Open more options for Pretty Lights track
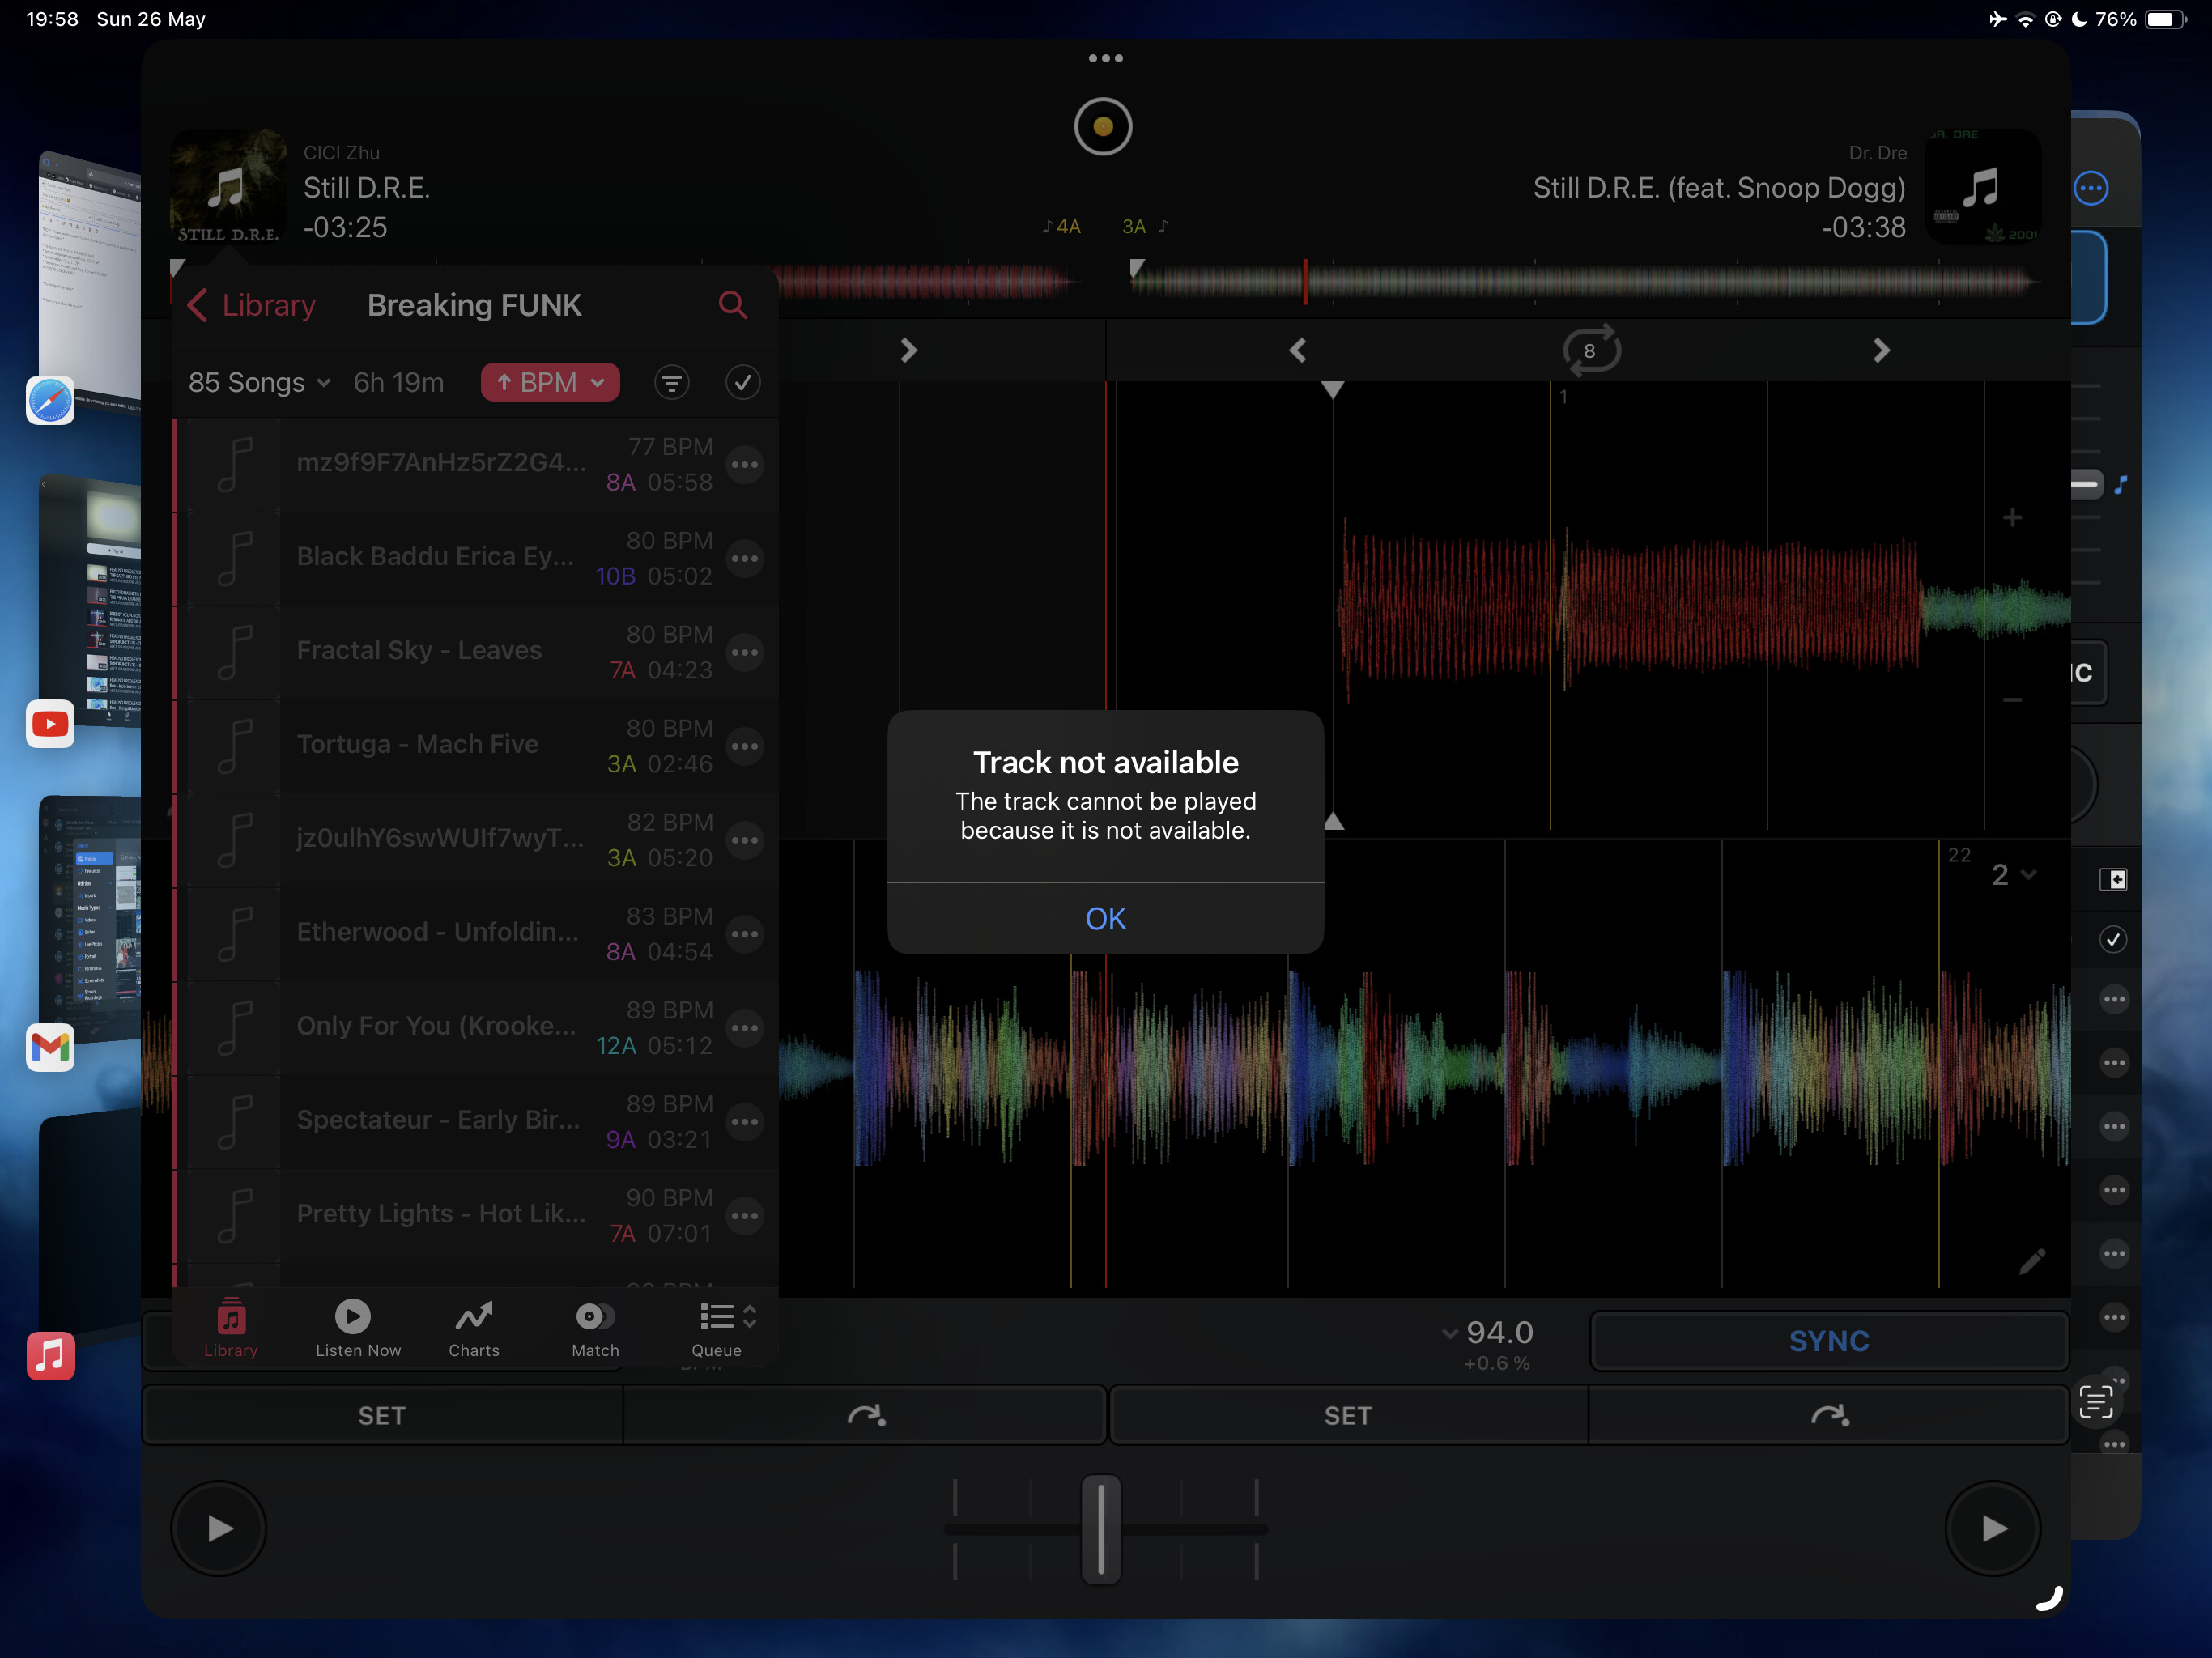 pos(744,1216)
